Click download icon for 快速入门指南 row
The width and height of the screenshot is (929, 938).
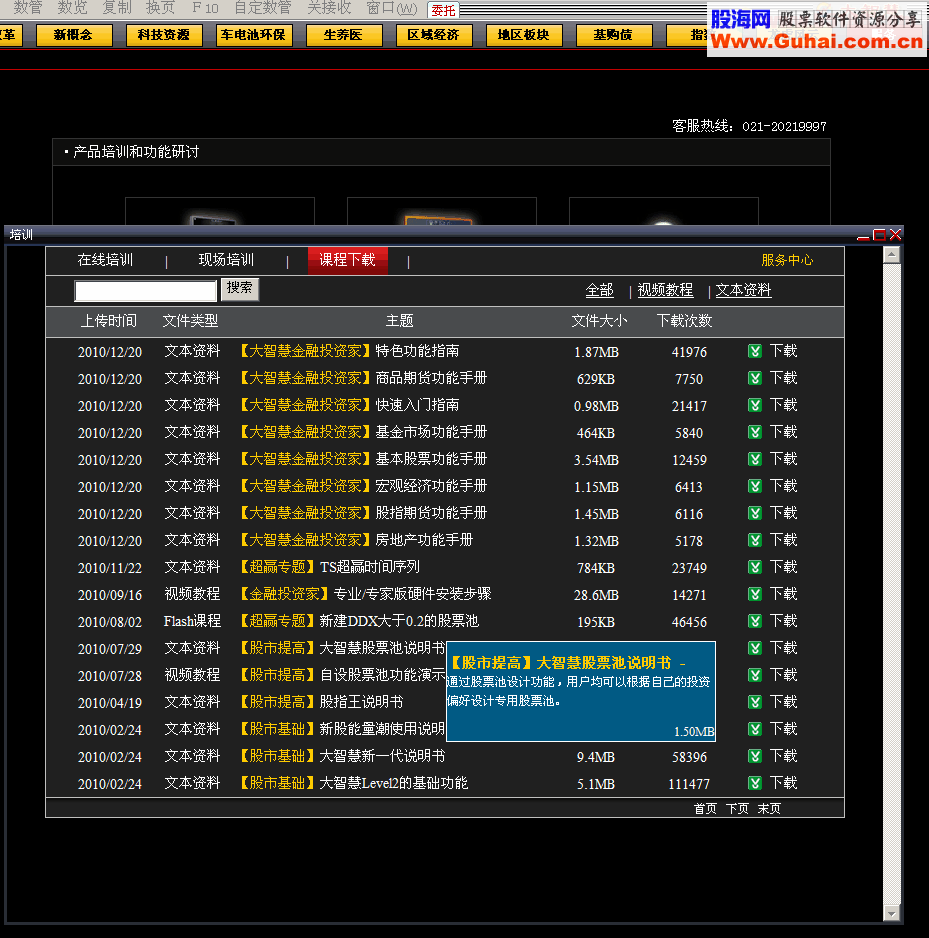tap(754, 405)
